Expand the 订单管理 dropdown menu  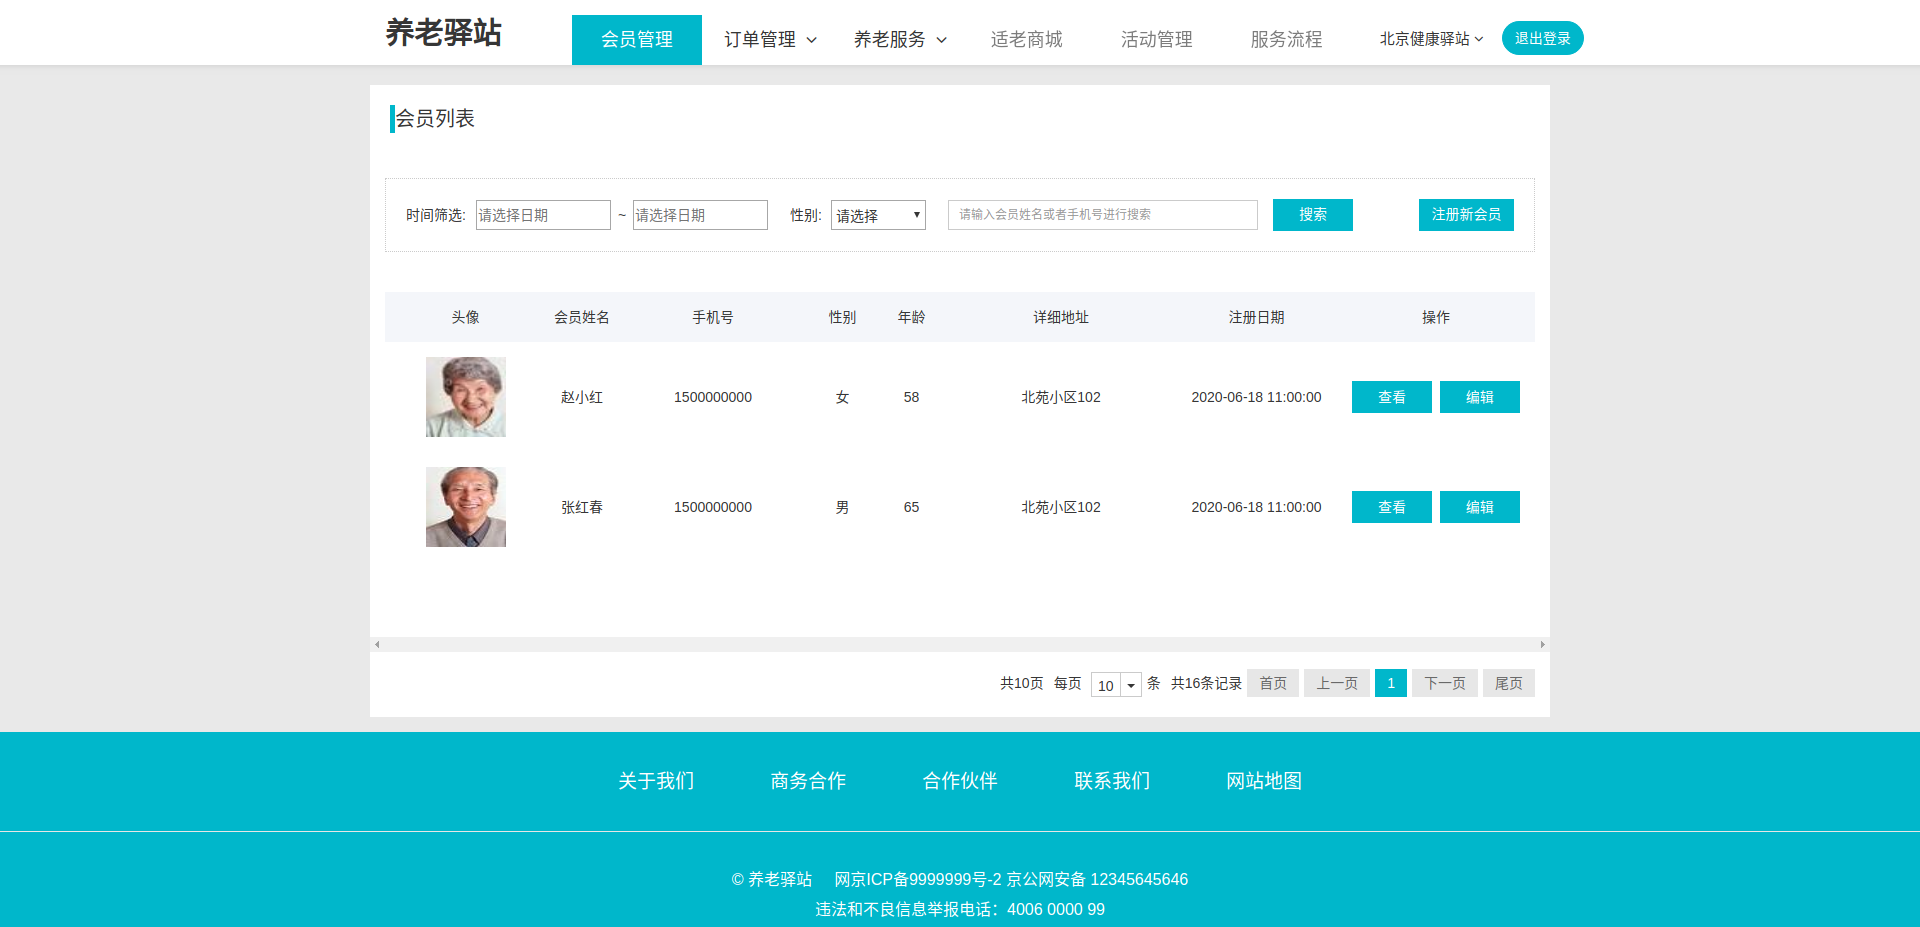pyautogui.click(x=770, y=40)
